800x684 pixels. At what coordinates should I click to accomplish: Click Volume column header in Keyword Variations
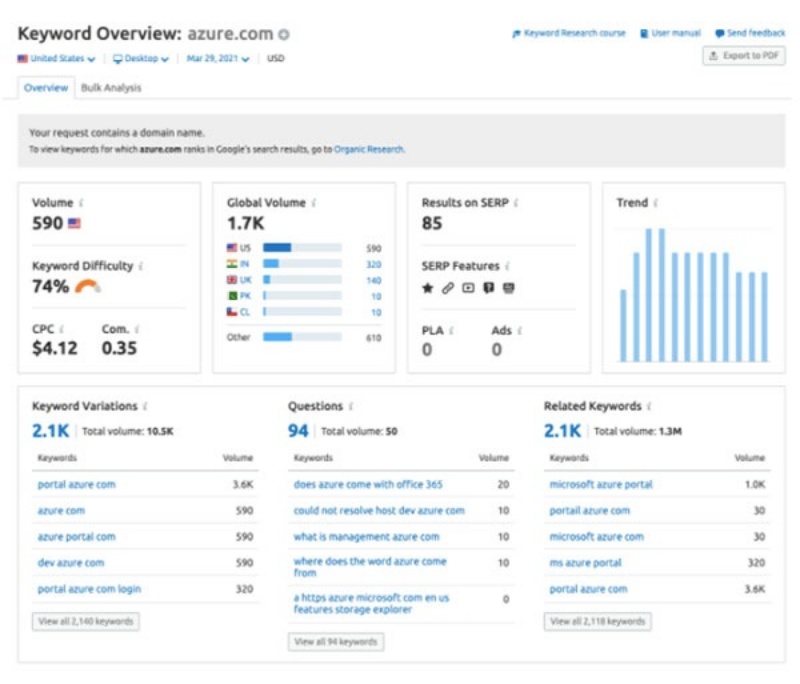[238, 458]
